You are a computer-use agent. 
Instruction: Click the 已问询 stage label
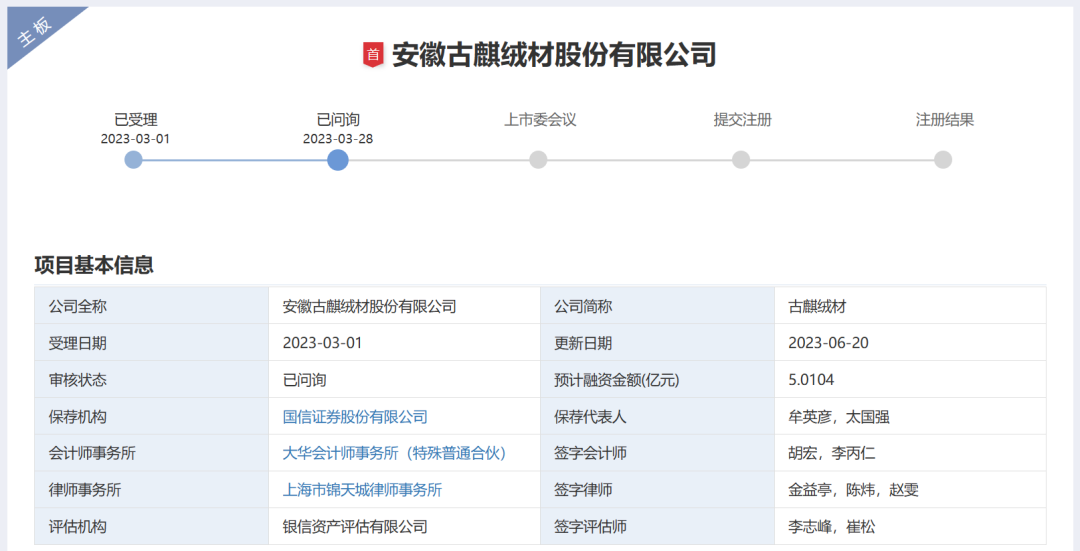click(338, 120)
